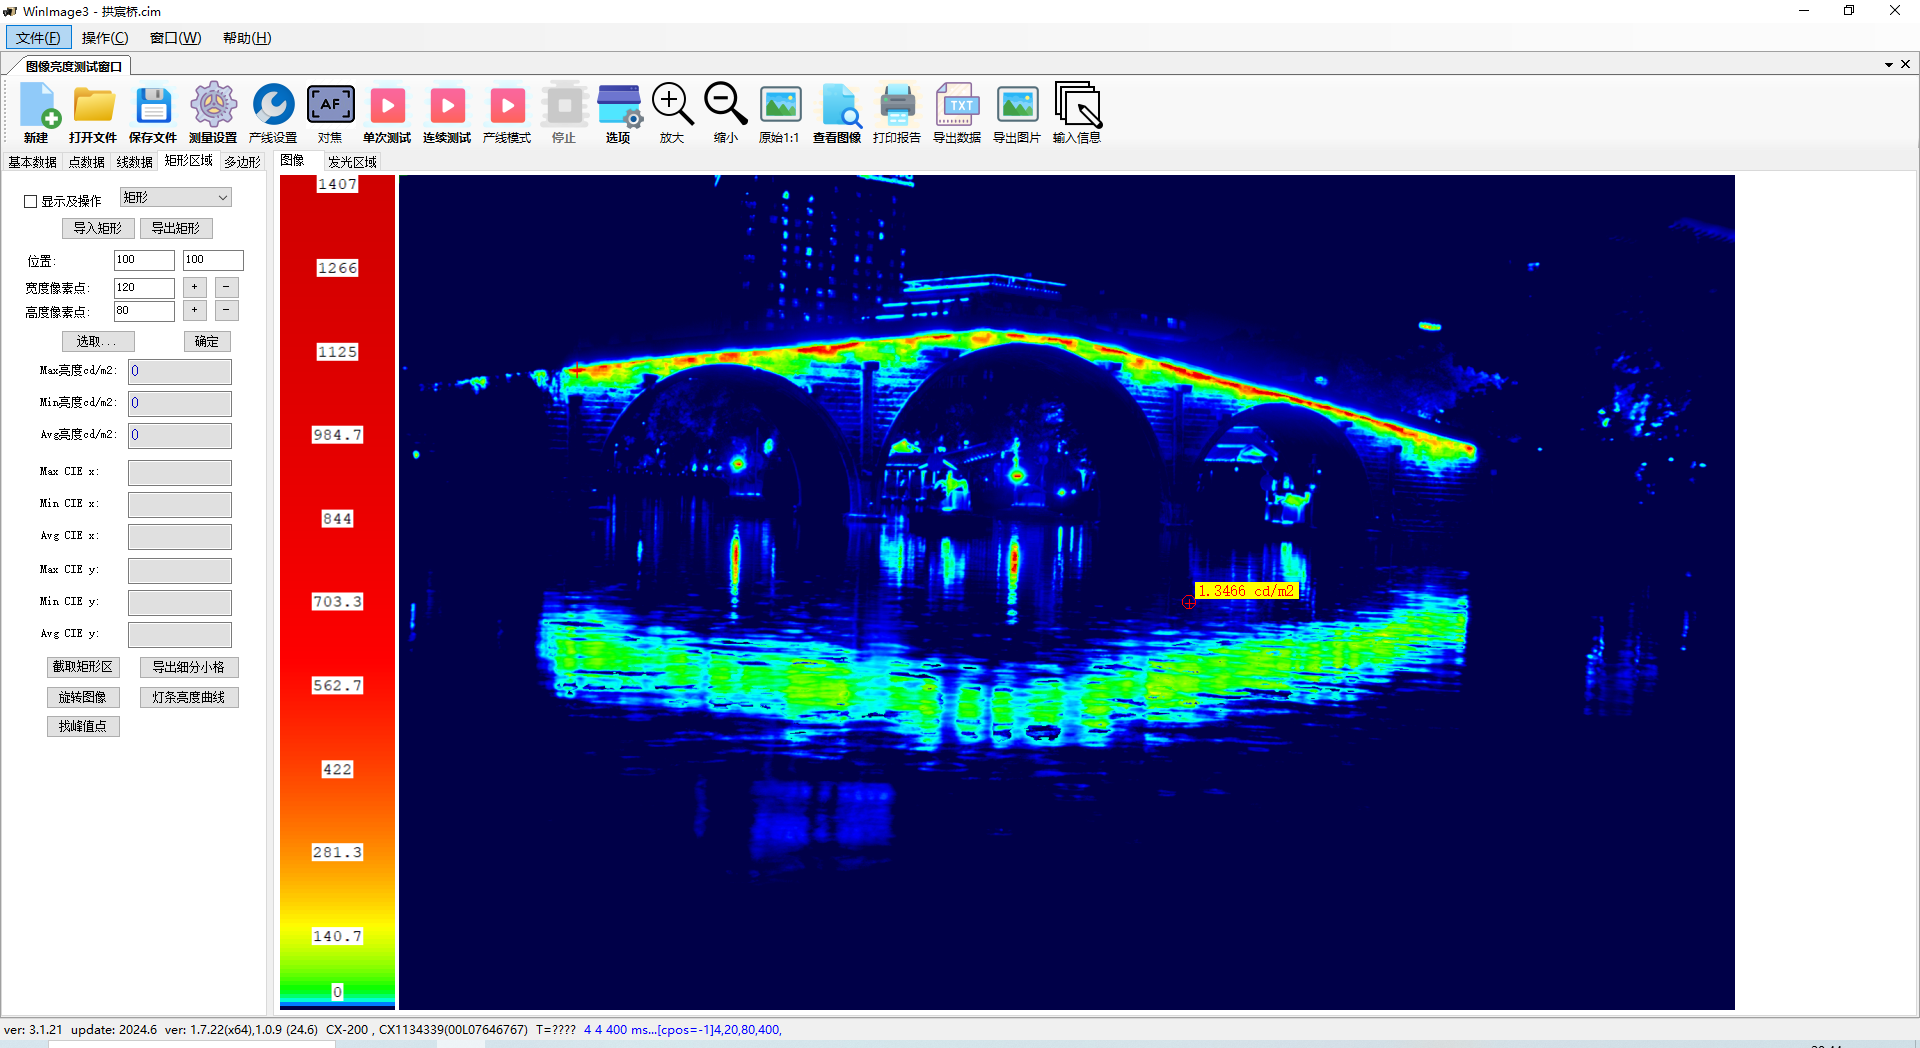Close the 图像亮度测试窗口 document tab panel

coord(1905,64)
